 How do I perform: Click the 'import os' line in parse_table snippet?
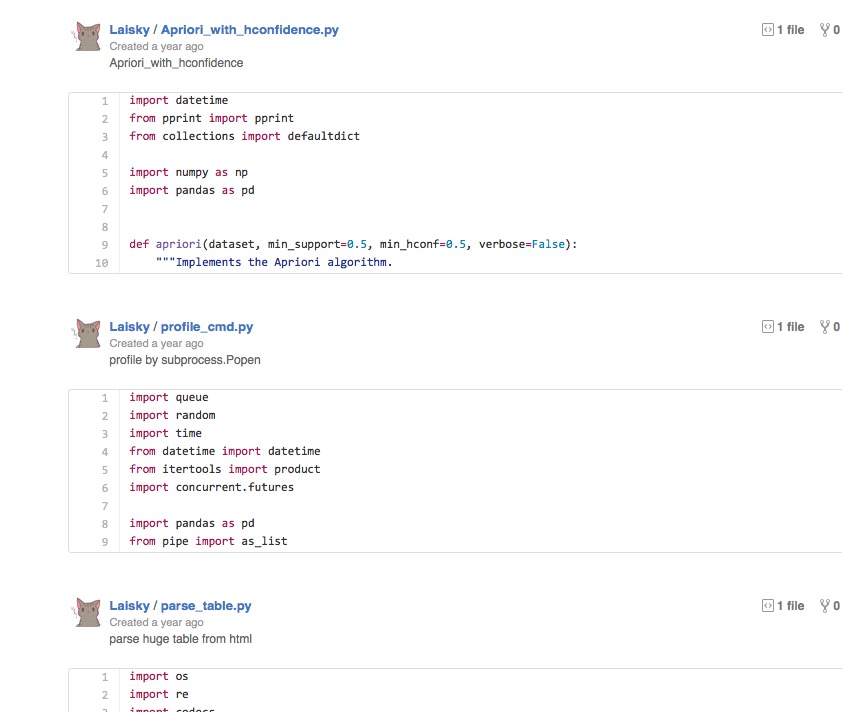(x=158, y=677)
